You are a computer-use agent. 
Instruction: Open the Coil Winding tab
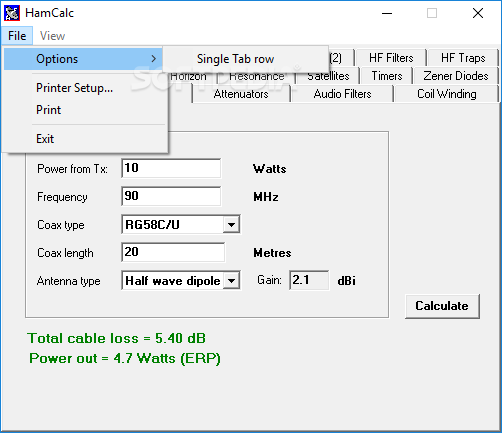pos(447,94)
